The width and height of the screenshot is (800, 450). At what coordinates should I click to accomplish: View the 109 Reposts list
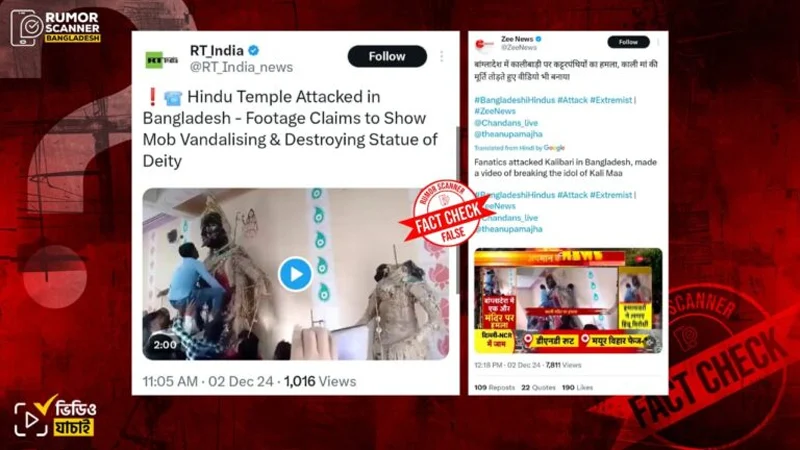click(x=494, y=388)
